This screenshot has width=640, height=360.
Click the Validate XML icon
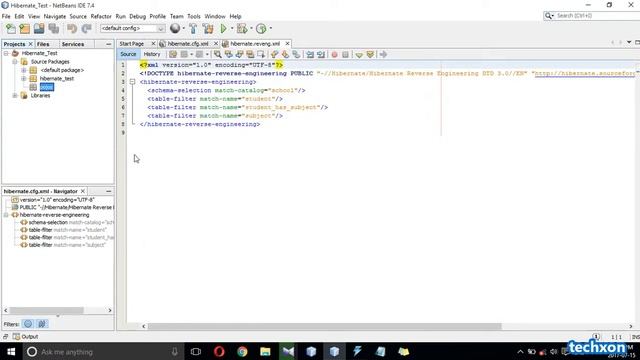tap(370, 54)
